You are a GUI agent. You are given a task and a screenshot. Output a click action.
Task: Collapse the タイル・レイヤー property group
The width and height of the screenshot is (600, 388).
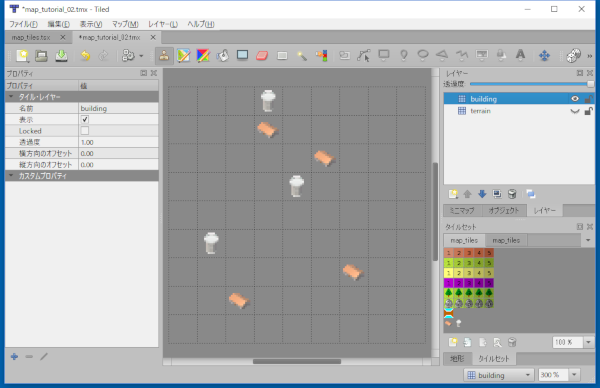pos(11,97)
